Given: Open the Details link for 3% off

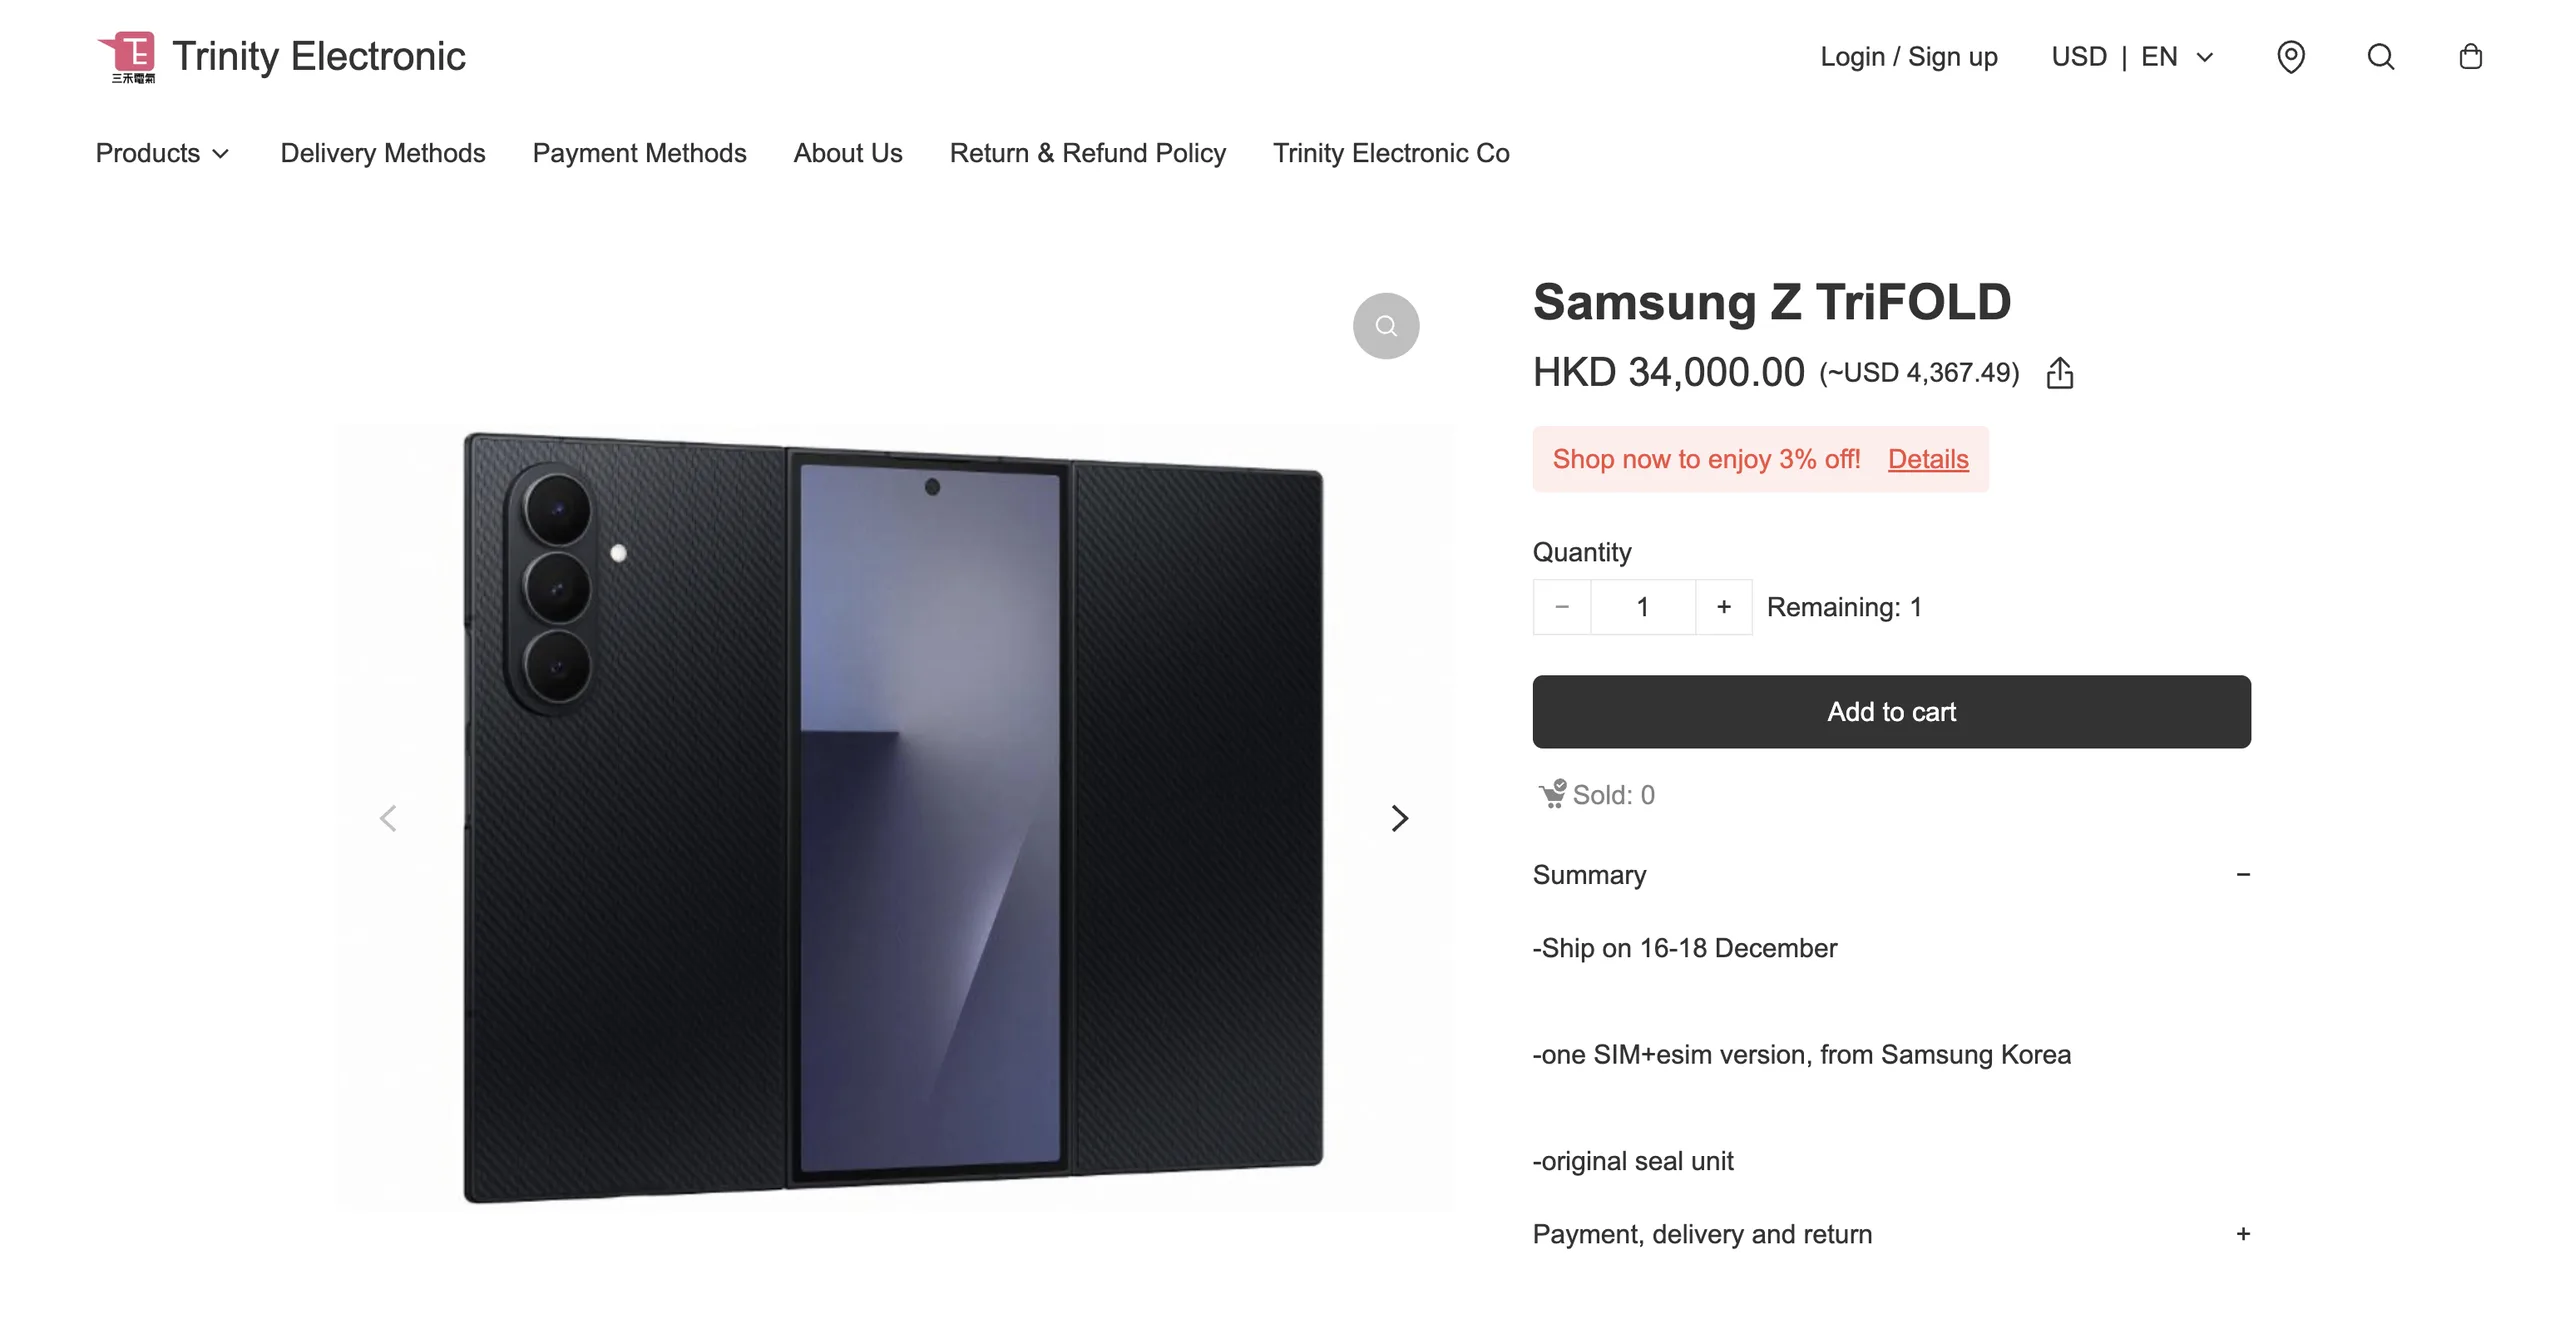Looking at the screenshot, I should [x=1927, y=459].
